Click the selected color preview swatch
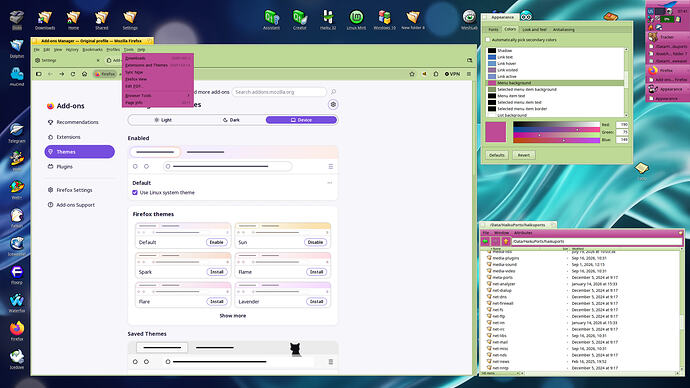Viewport: 690px width, 388px height. coord(496,132)
